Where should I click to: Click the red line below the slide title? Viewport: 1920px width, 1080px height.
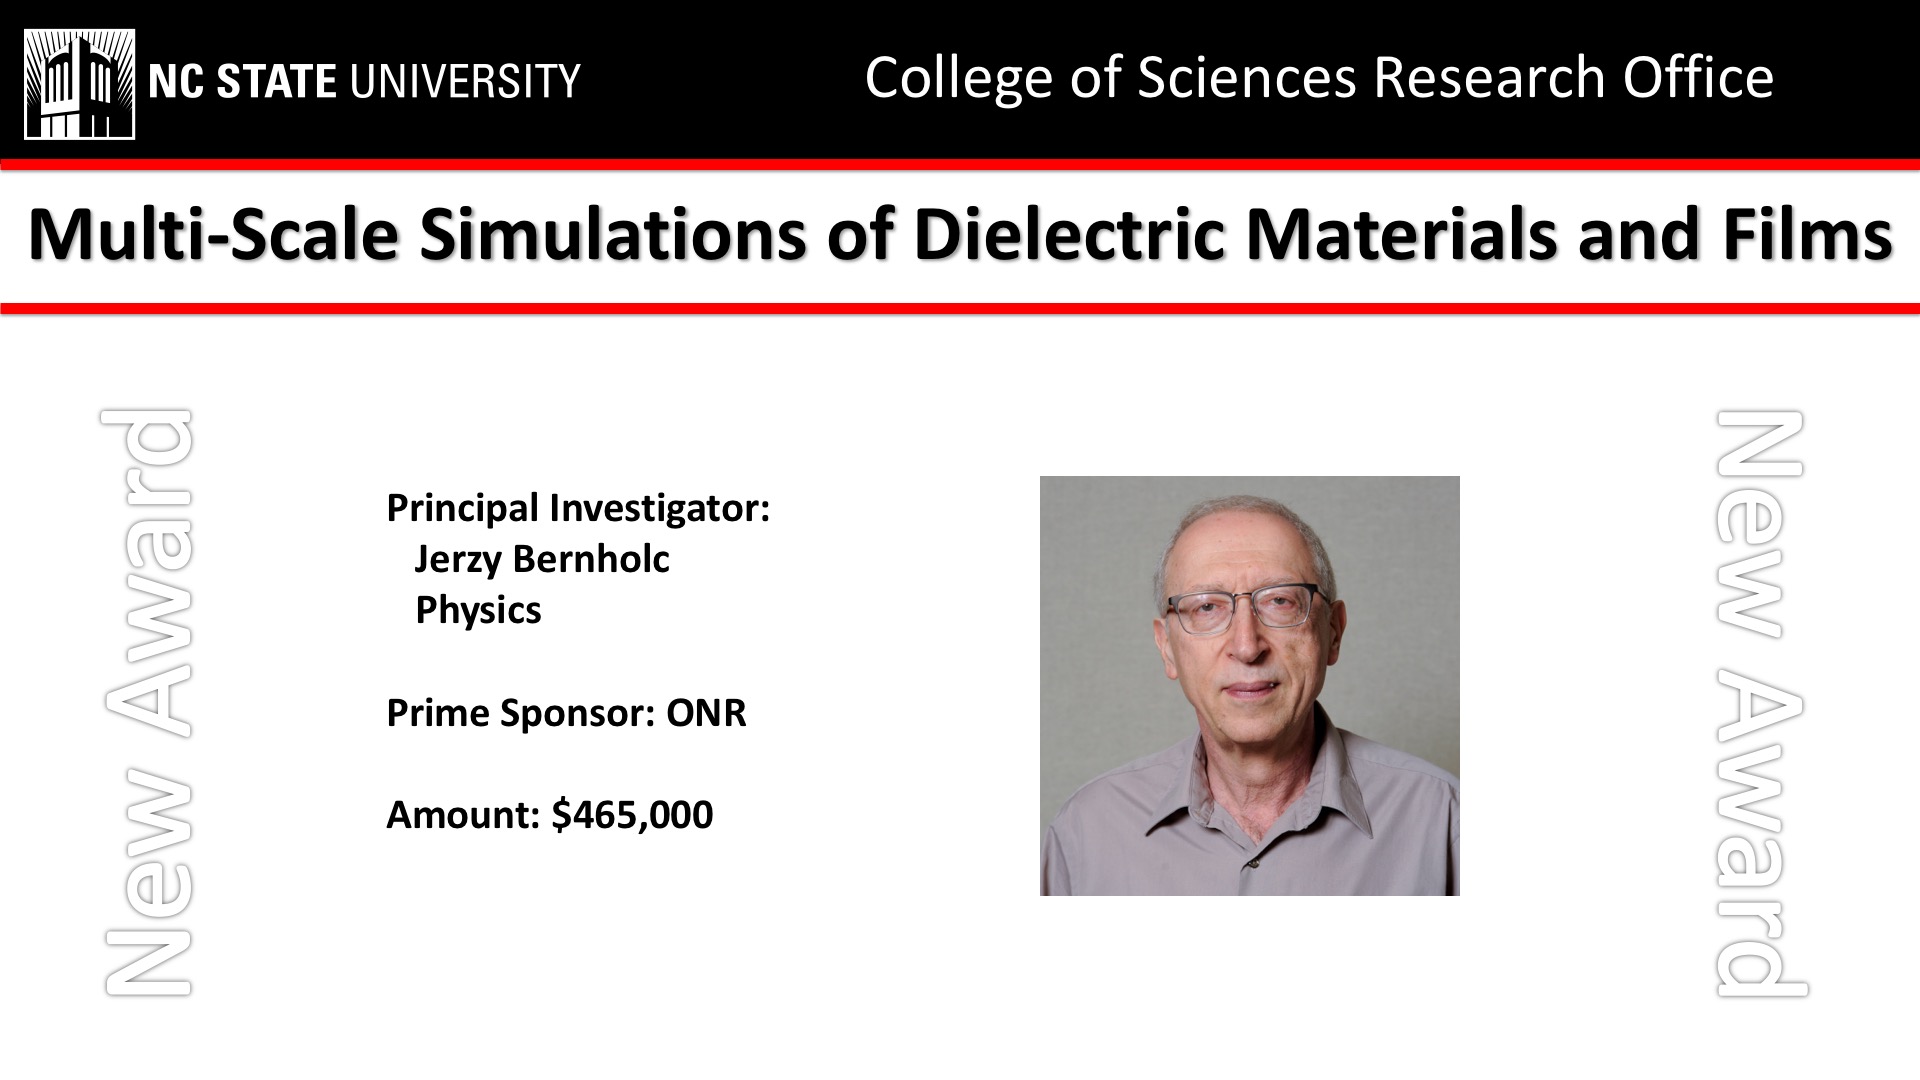[x=960, y=309]
